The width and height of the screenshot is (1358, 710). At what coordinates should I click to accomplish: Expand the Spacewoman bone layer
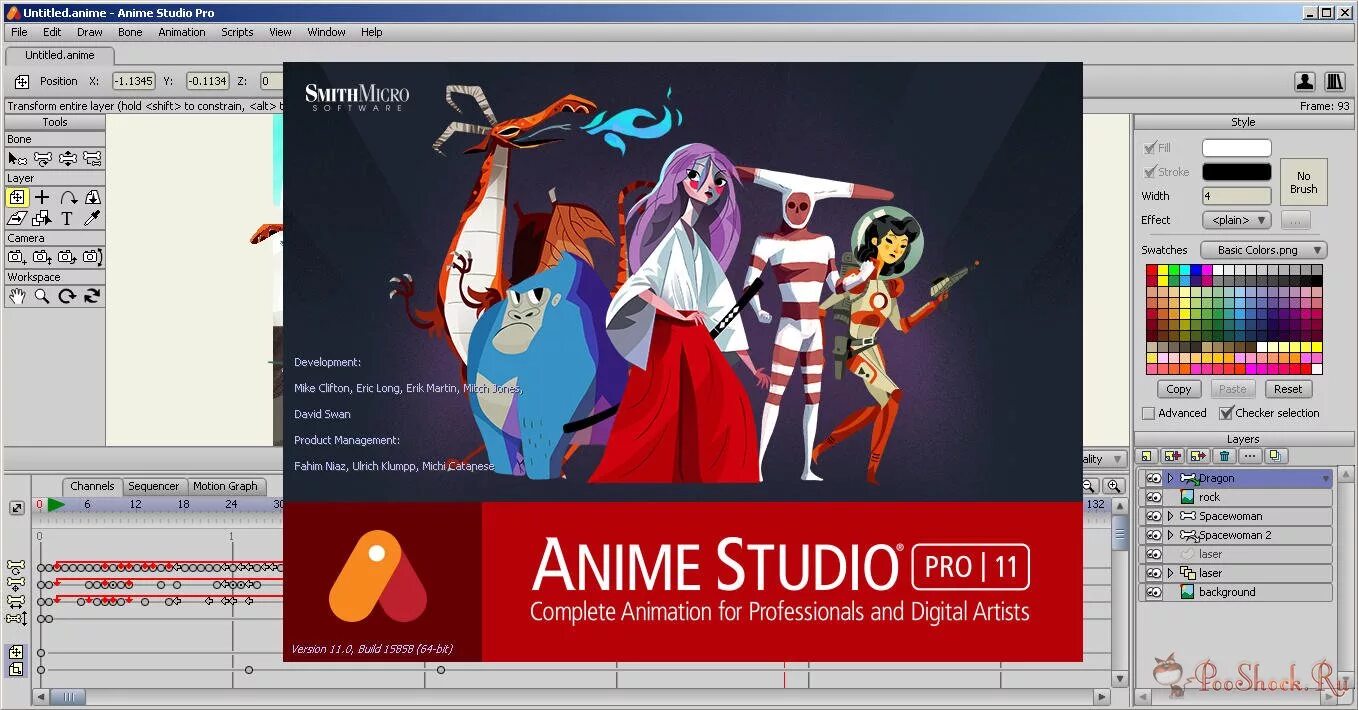pyautogui.click(x=1170, y=516)
